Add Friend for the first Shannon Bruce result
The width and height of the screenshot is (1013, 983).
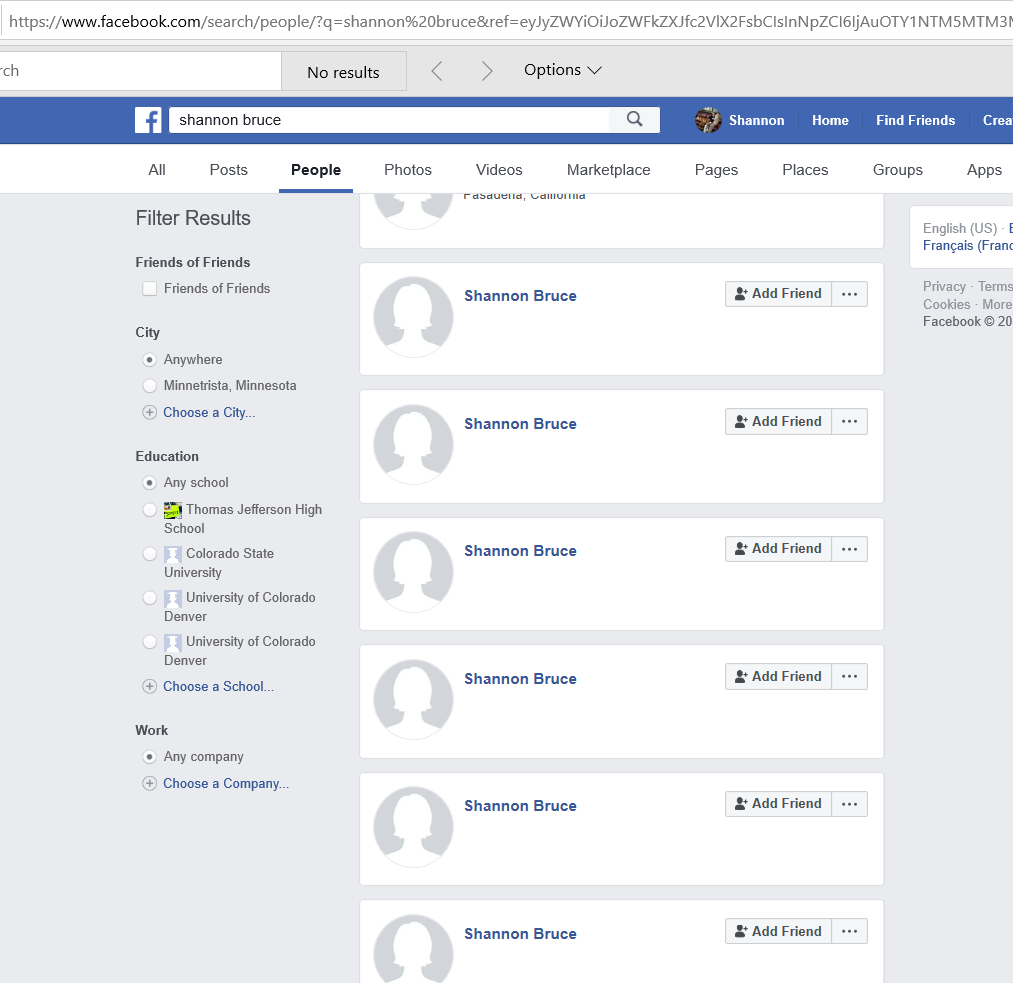tap(778, 293)
